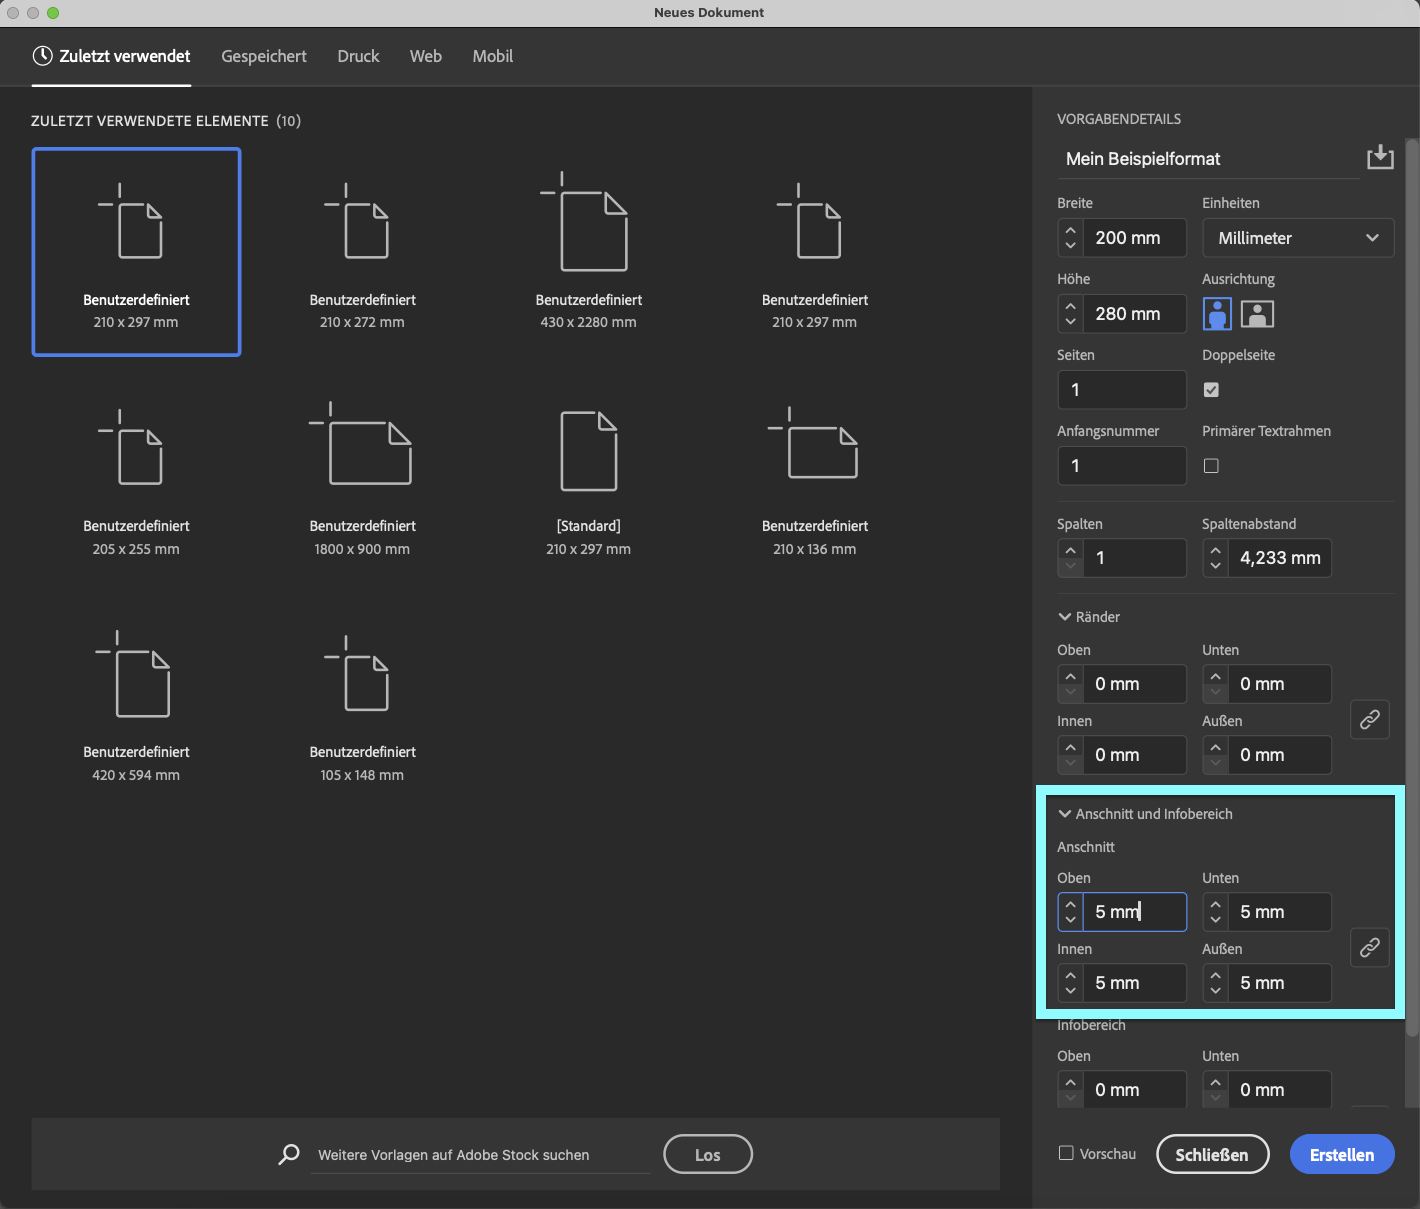Viewport: 1420px width, 1209px height.
Task: Select the 210 x 272 mm preset thumbnail
Action: [x=362, y=252]
